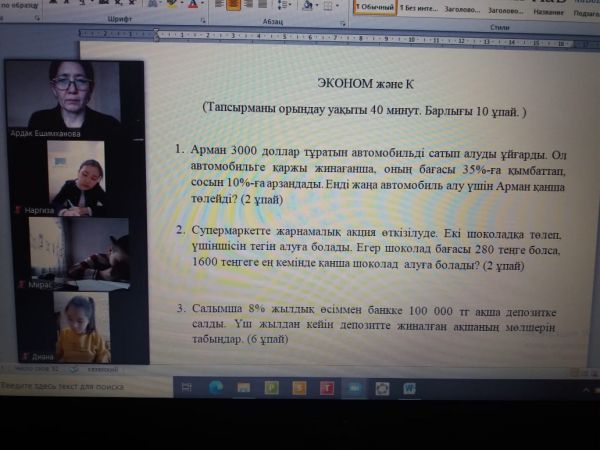Click the font color letter A icon

click(191, 5)
